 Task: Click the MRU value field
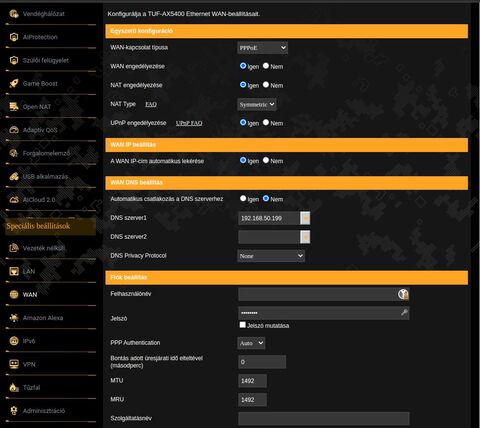[x=252, y=400]
